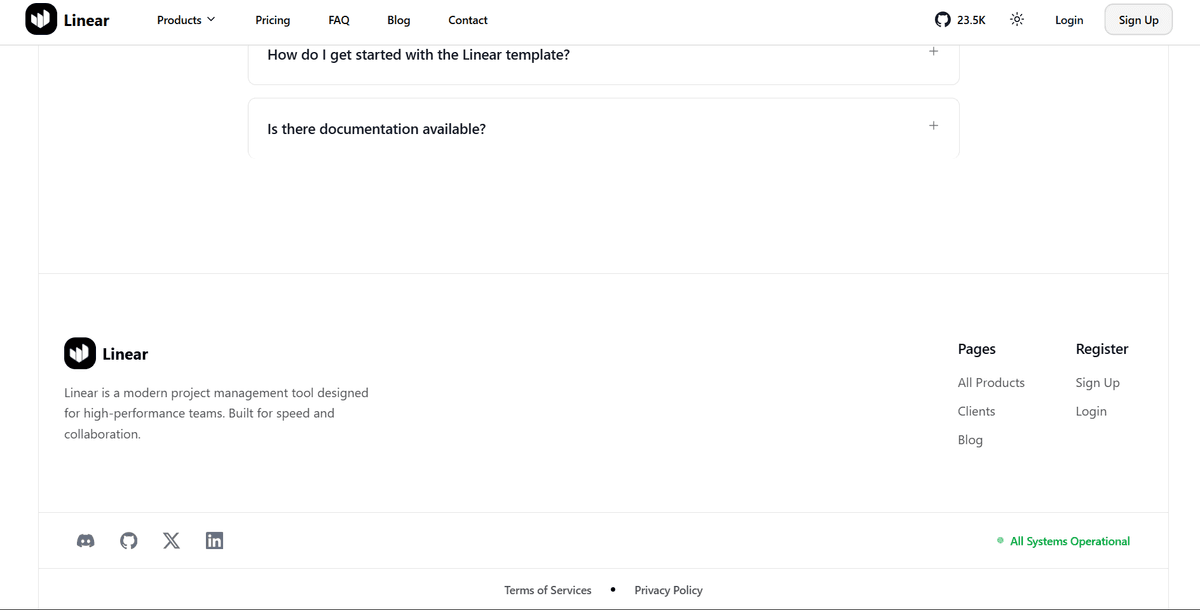Open the Privacy Policy page
Screen dimensions: 1200x610
click(x=668, y=590)
